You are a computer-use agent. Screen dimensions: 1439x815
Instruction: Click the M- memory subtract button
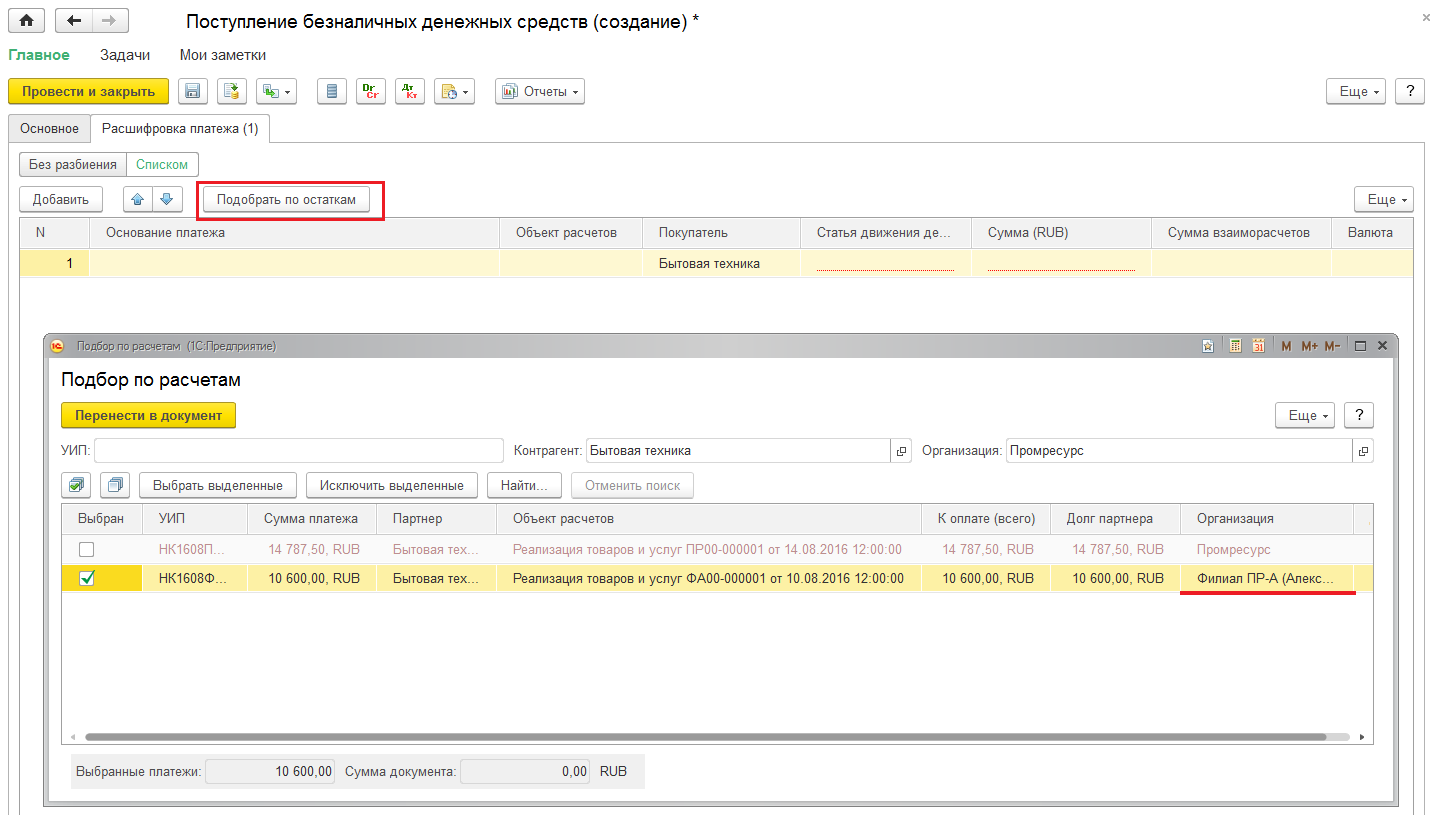[x=1332, y=346]
